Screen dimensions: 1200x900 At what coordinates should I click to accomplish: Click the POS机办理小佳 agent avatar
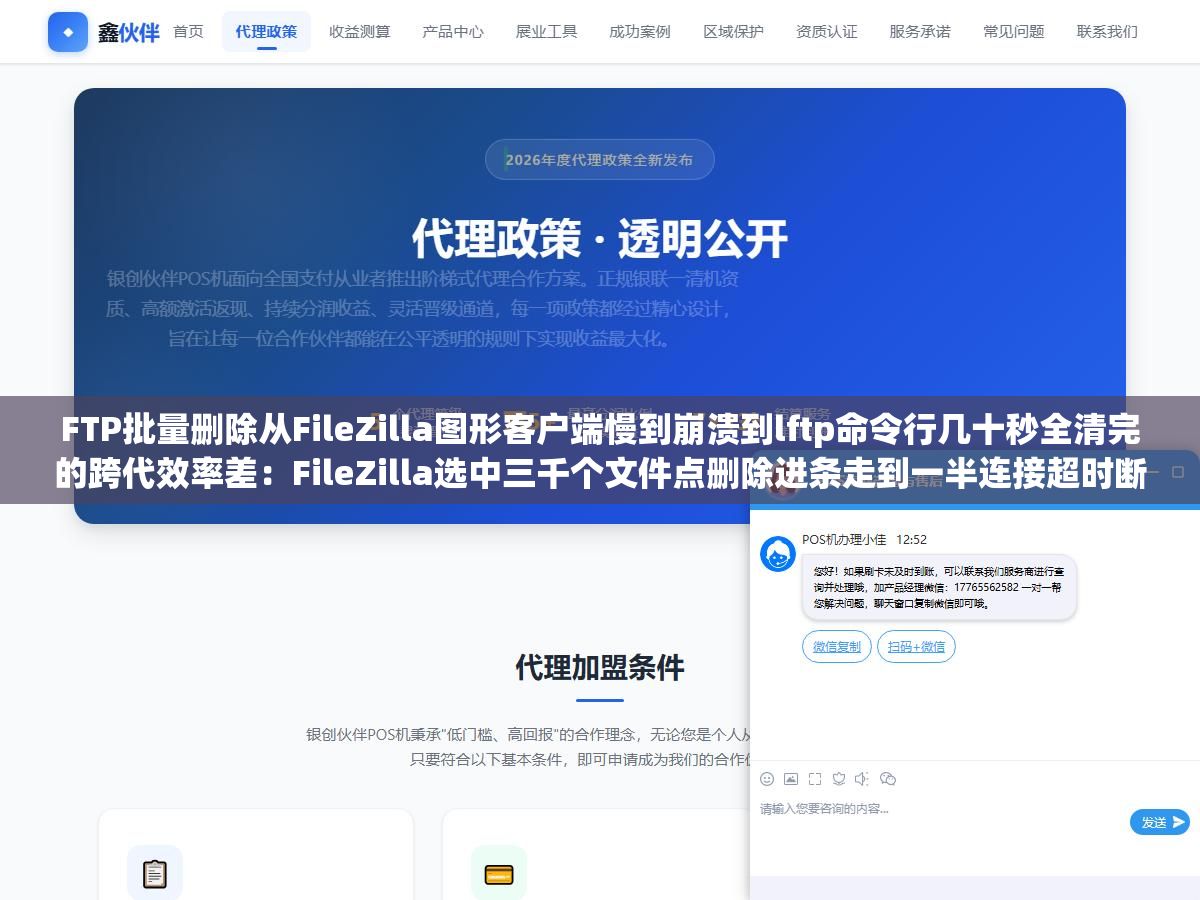click(x=778, y=554)
